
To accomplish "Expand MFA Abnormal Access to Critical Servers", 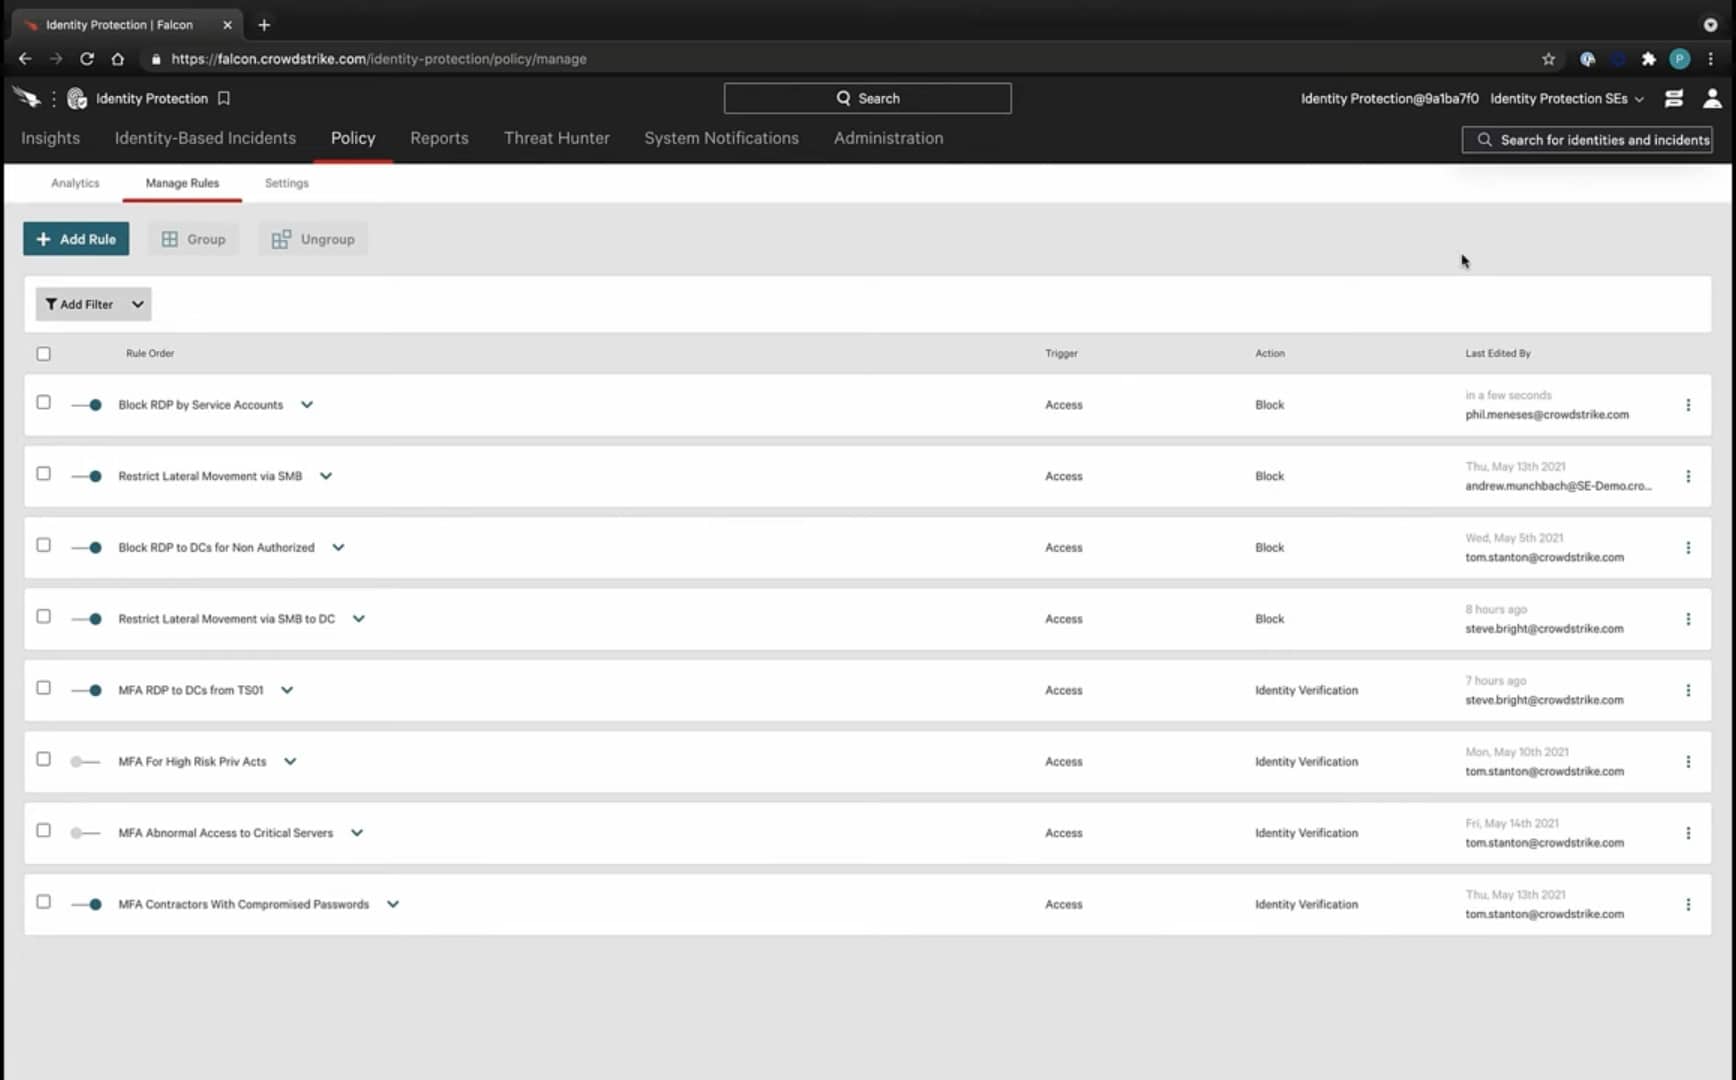I will coord(357,833).
